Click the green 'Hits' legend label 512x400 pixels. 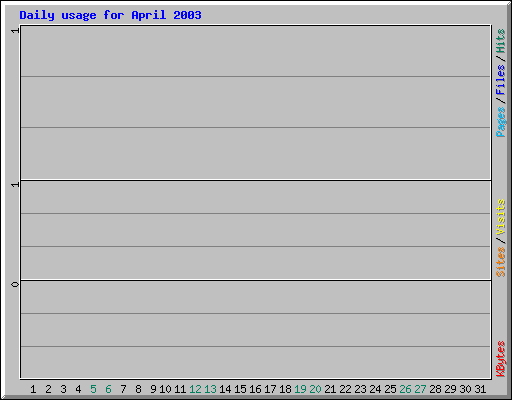500,41
